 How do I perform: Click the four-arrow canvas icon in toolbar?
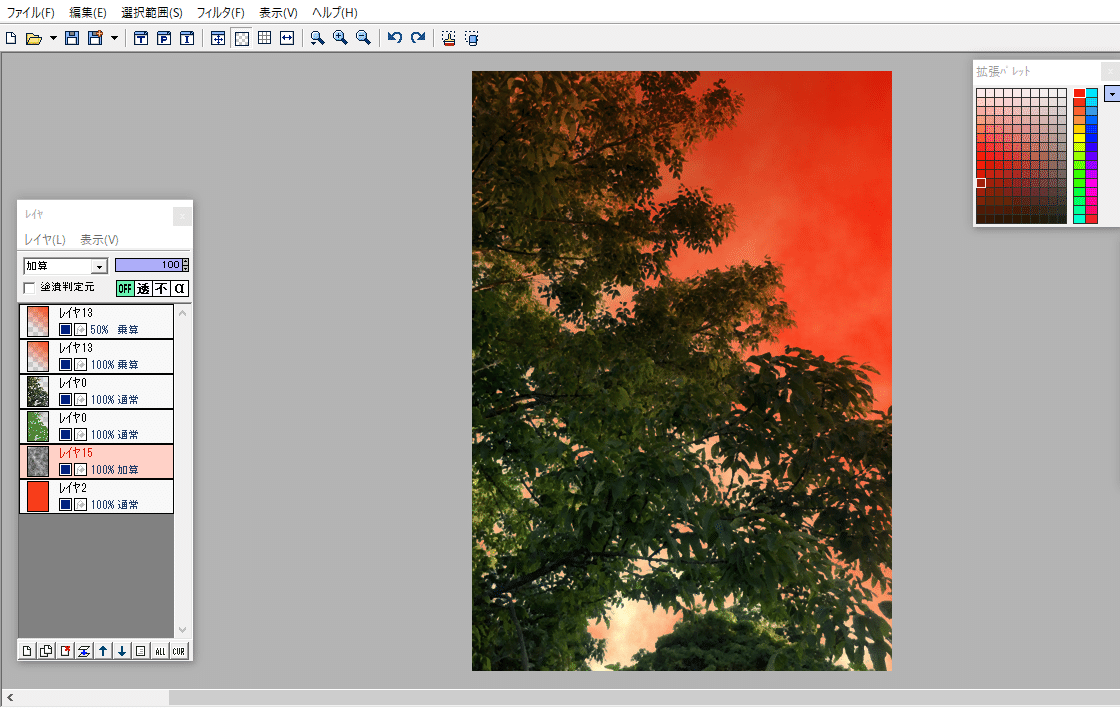(x=218, y=38)
